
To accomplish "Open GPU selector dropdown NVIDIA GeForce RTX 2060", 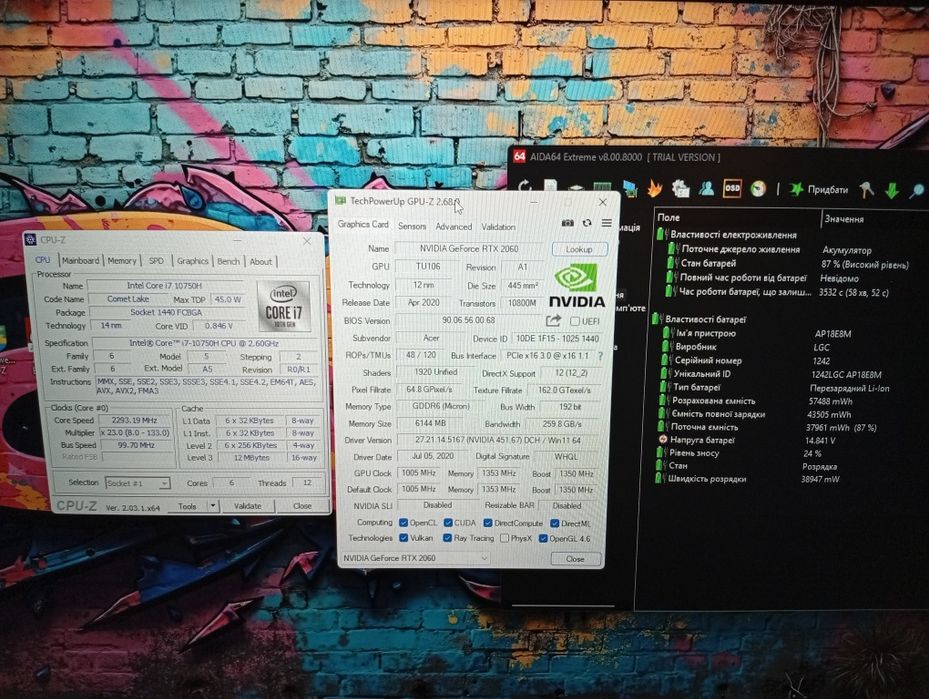I will click(415, 558).
